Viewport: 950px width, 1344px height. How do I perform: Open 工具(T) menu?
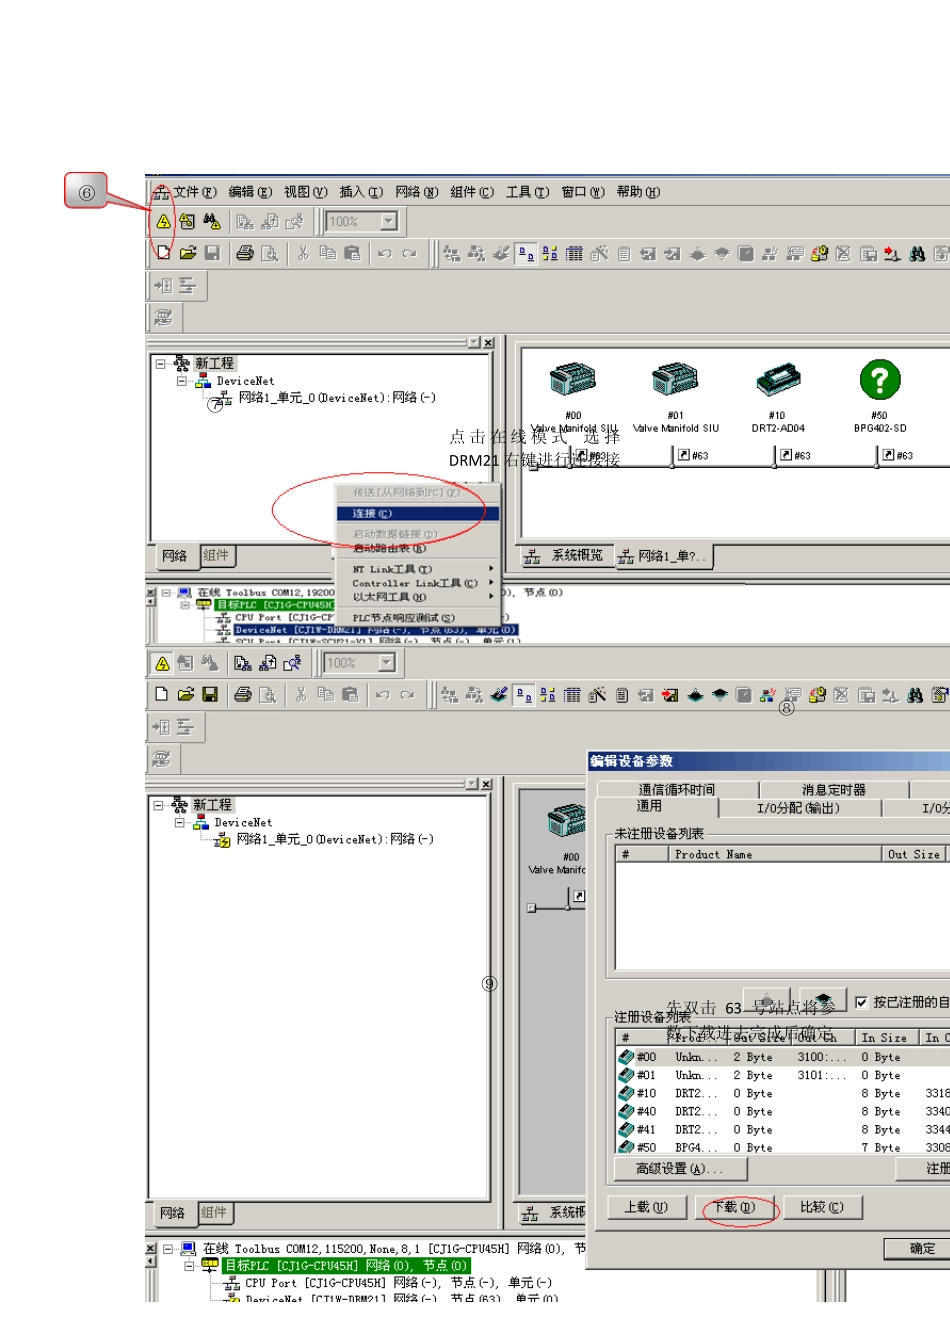pyautogui.click(x=527, y=192)
